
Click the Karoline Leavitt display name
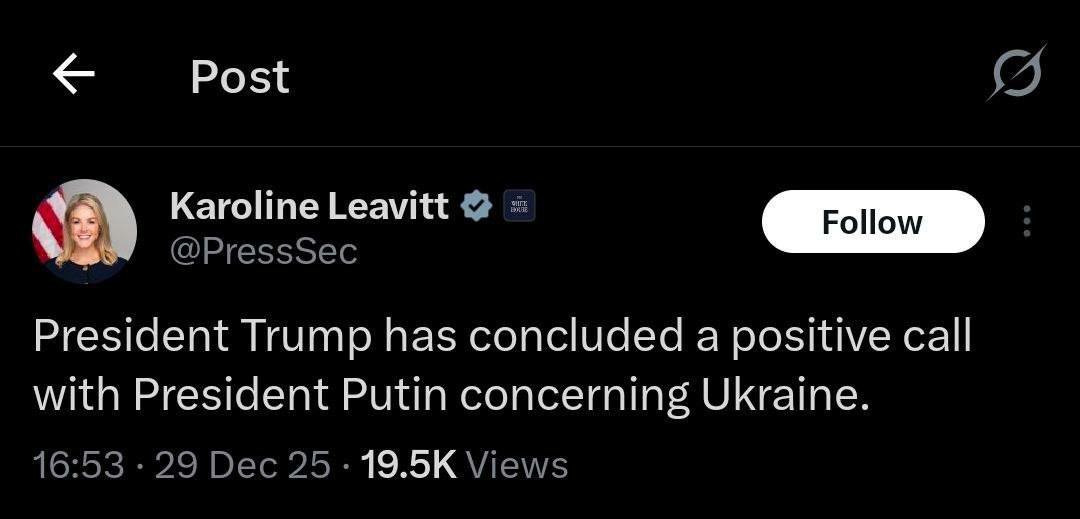[x=309, y=207]
